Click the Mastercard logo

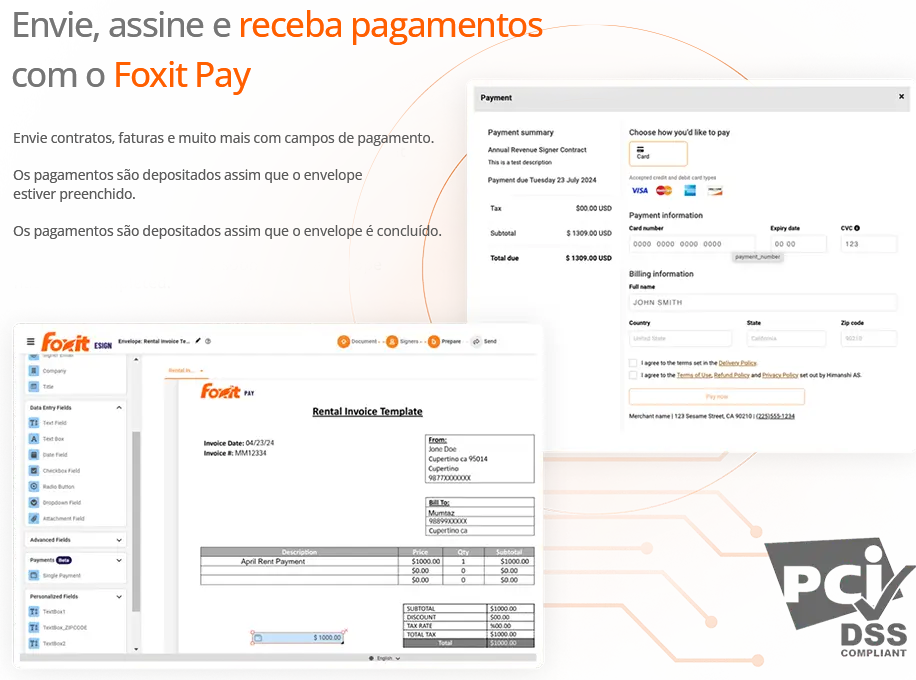click(x=664, y=190)
